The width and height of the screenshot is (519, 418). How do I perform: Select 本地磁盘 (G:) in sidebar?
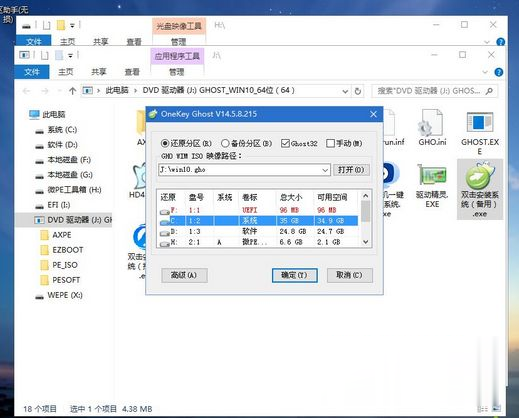click(64, 175)
